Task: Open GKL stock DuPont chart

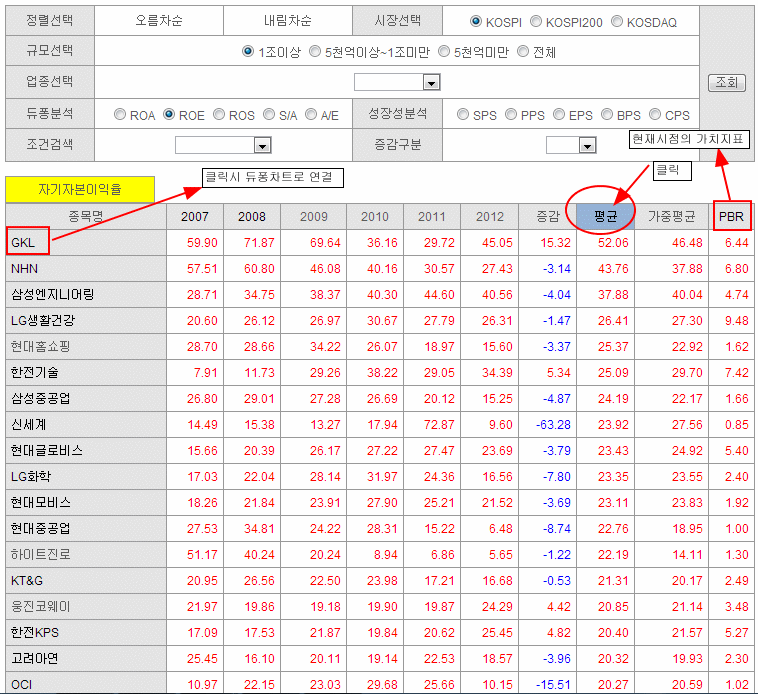Action: pyautogui.click(x=23, y=242)
